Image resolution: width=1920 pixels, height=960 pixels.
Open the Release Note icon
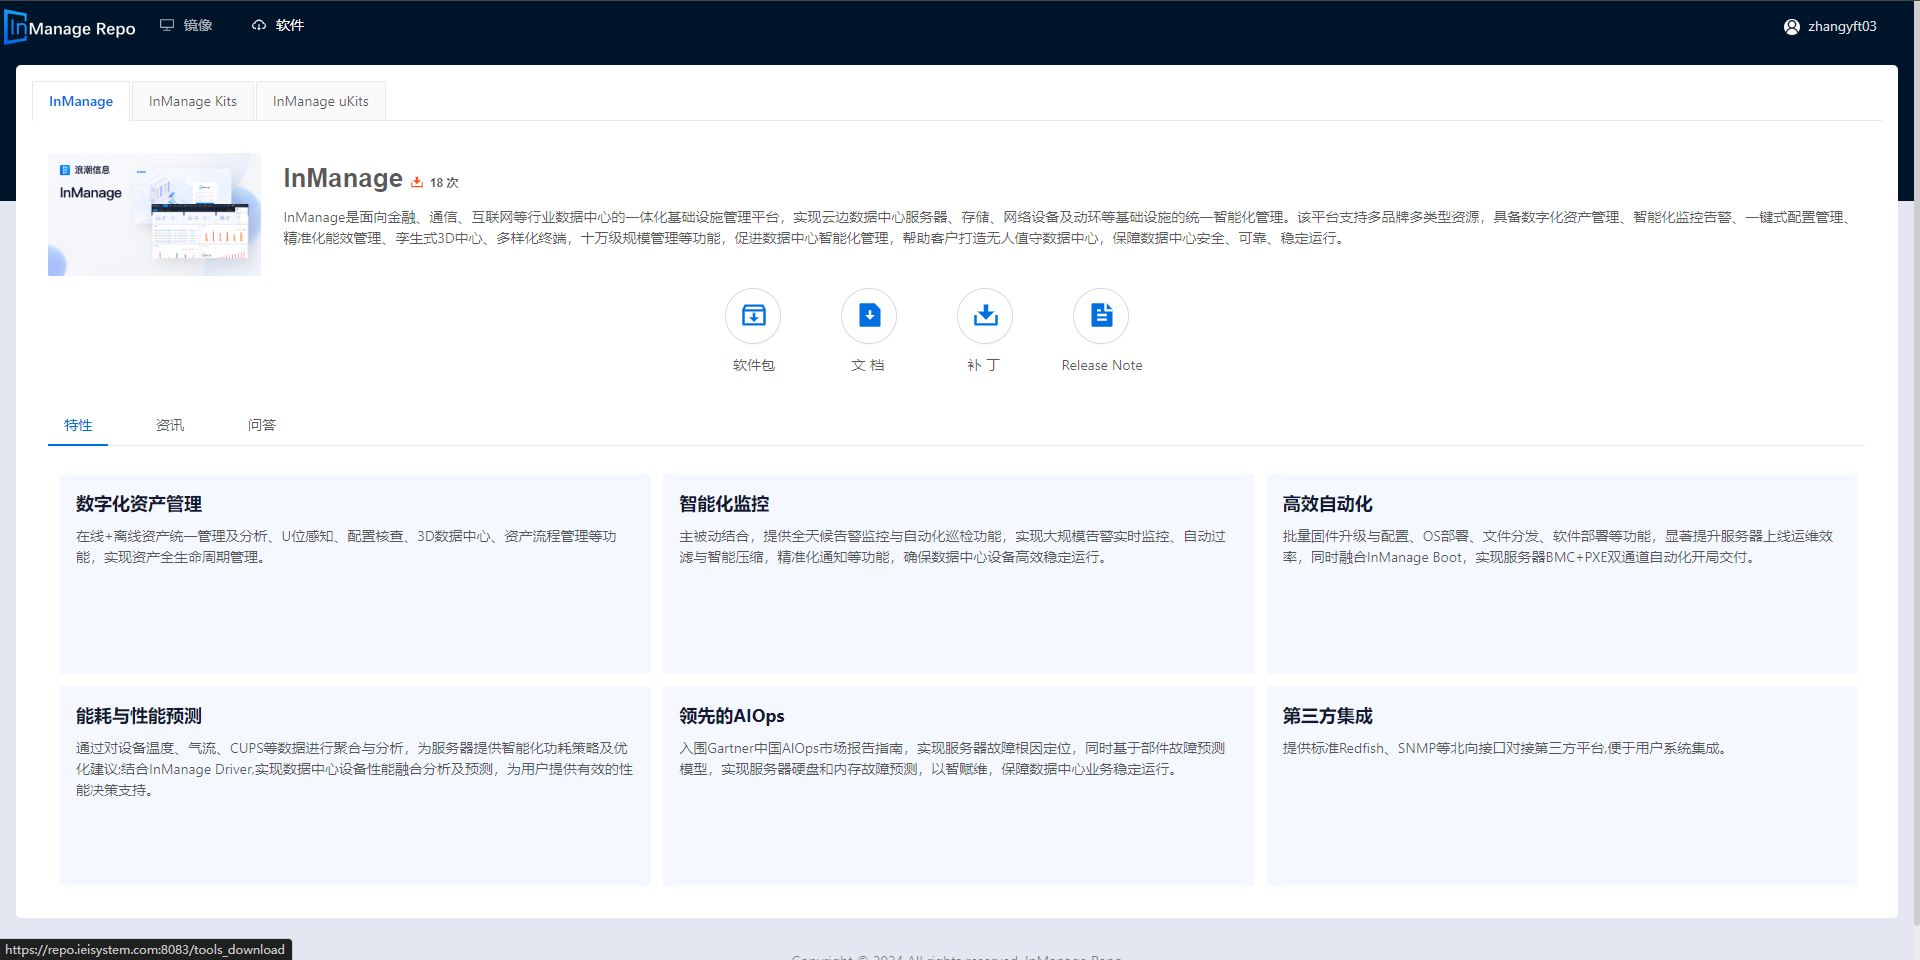[1101, 316]
